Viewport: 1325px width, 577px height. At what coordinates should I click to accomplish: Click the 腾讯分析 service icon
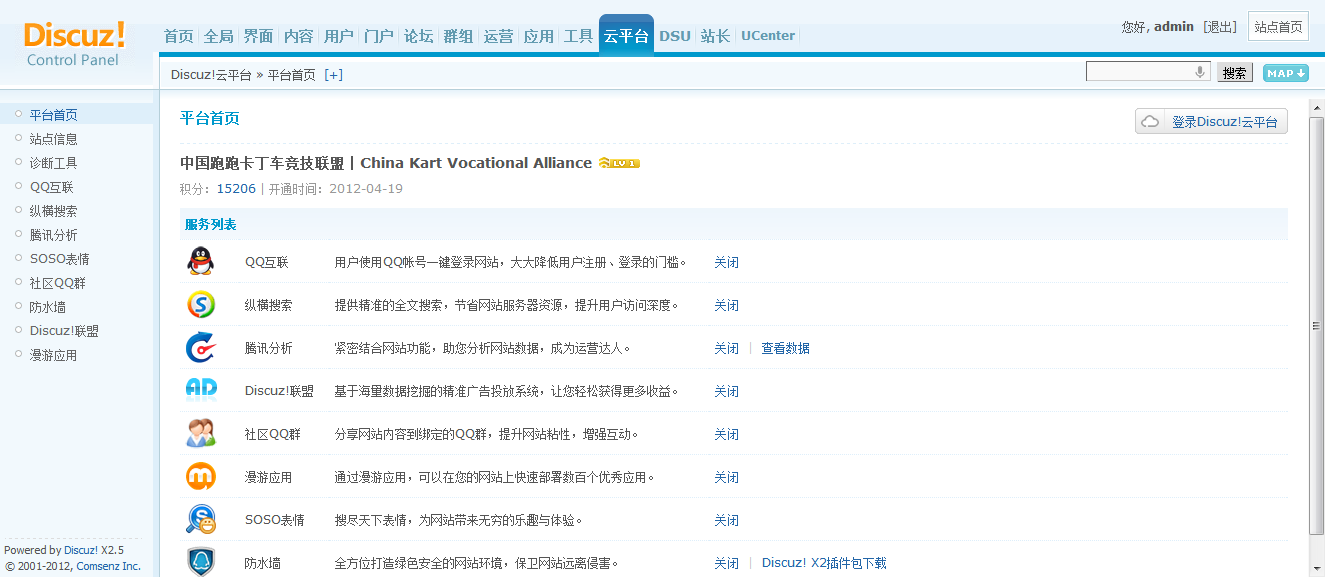click(200, 348)
